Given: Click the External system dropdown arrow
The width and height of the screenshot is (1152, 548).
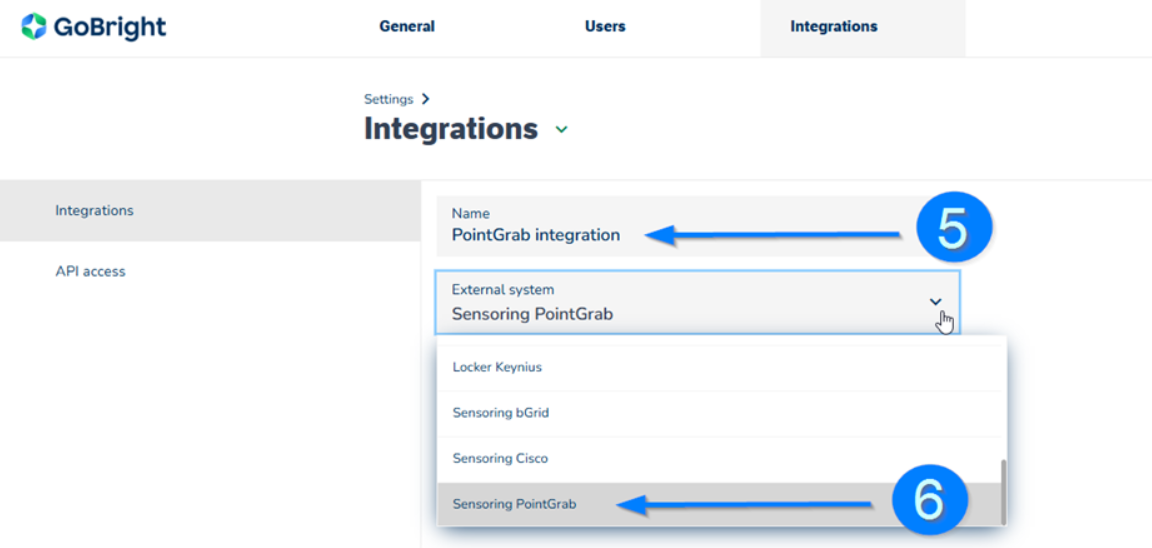Looking at the screenshot, I should pyautogui.click(x=935, y=301).
